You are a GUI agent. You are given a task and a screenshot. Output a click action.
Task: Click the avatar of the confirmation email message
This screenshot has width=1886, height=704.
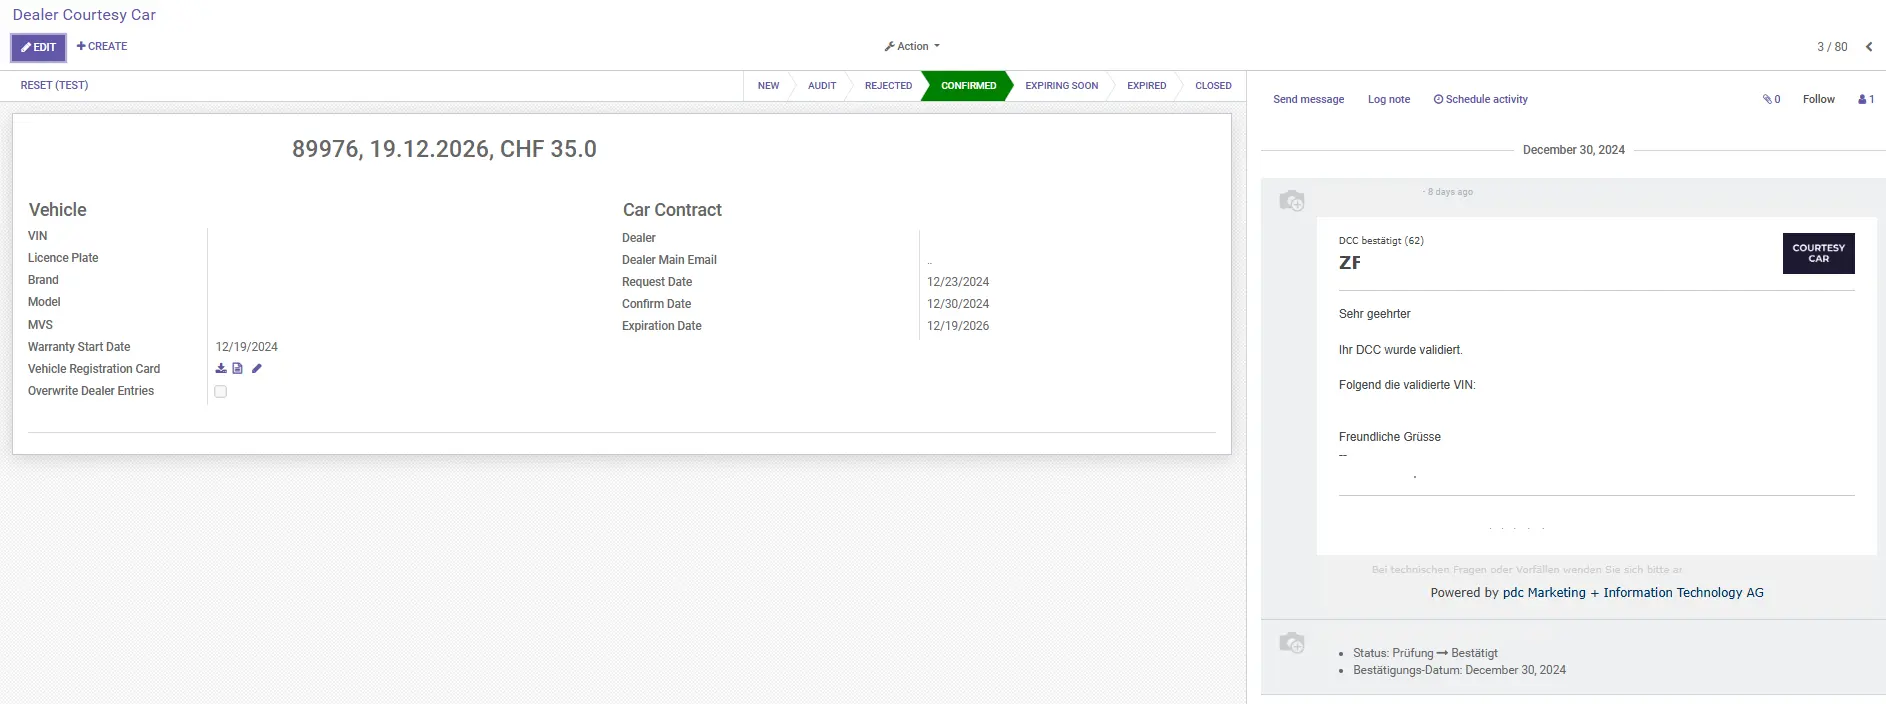pos(1292,201)
